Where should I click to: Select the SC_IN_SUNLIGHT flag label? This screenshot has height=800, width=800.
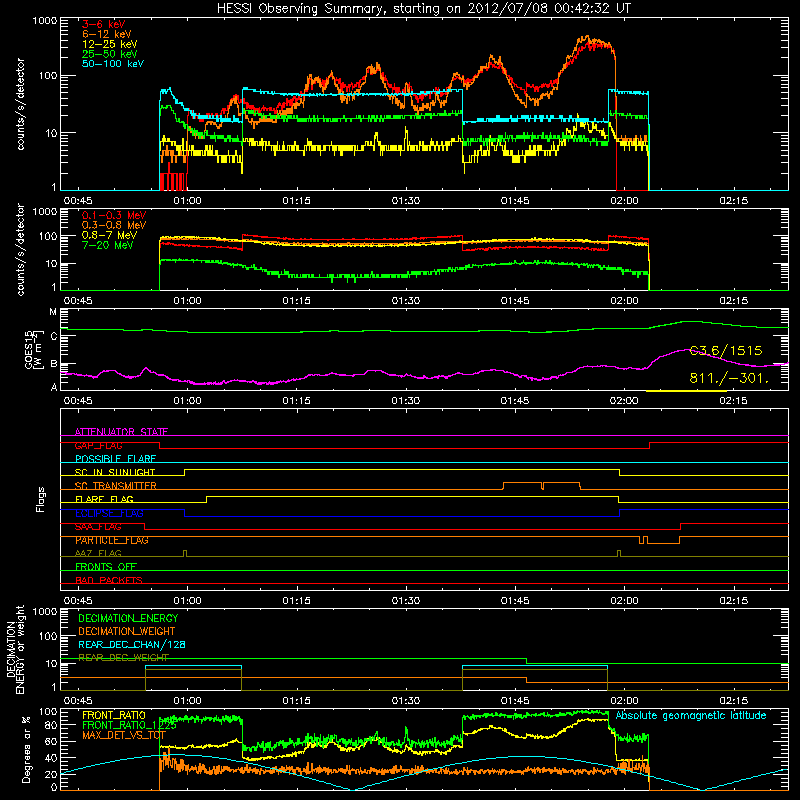[115, 472]
